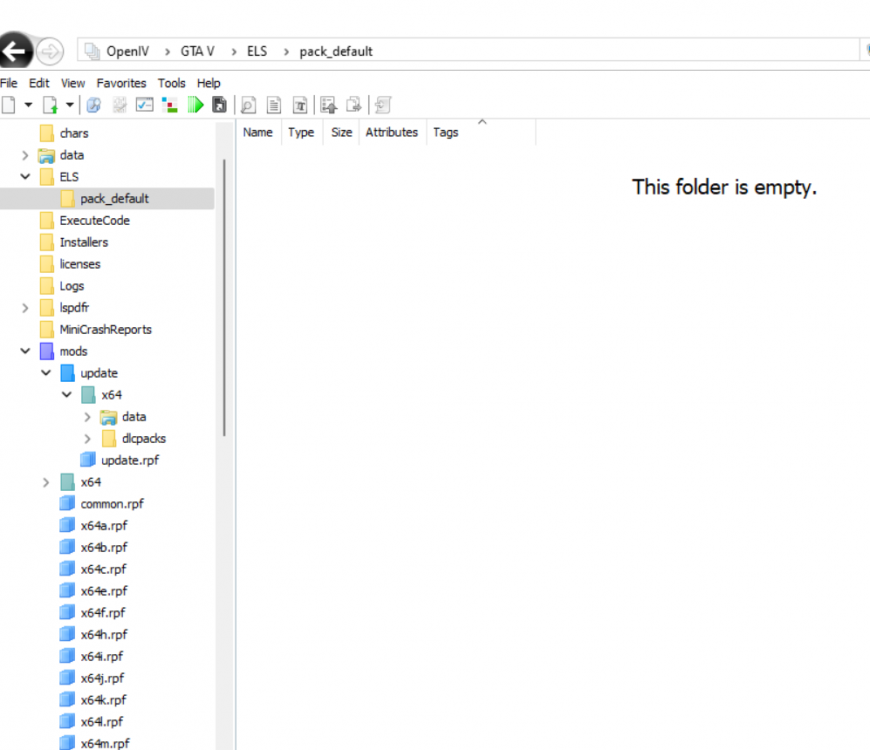This screenshot has height=750, width=870.
Task: Open the Tools menu
Action: tap(171, 83)
